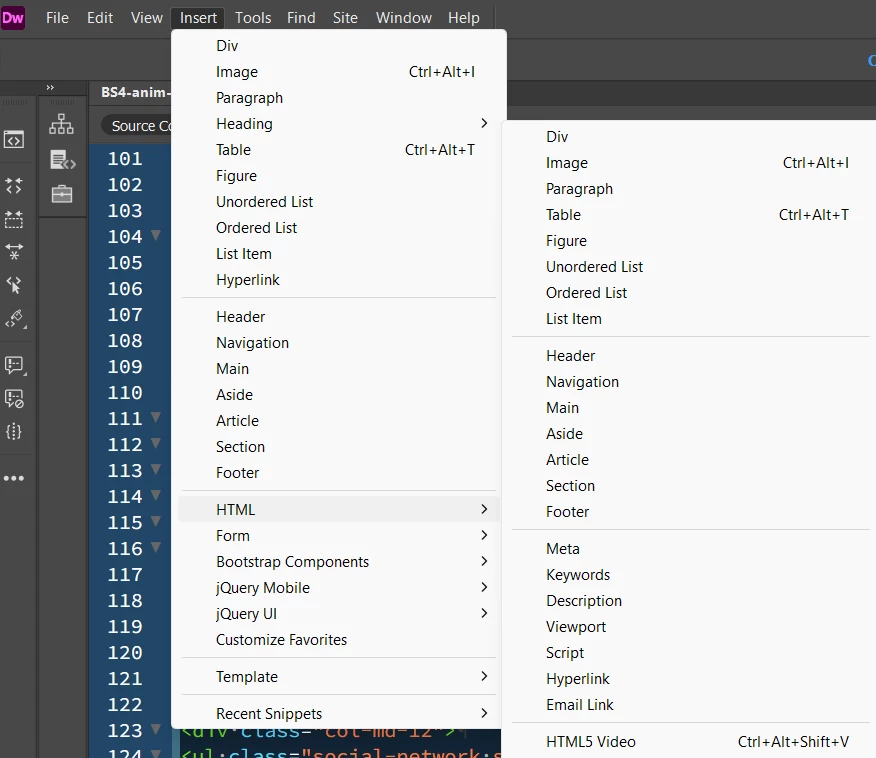Insert HTML5 Video from the submenu
876x758 pixels.
point(691,742)
